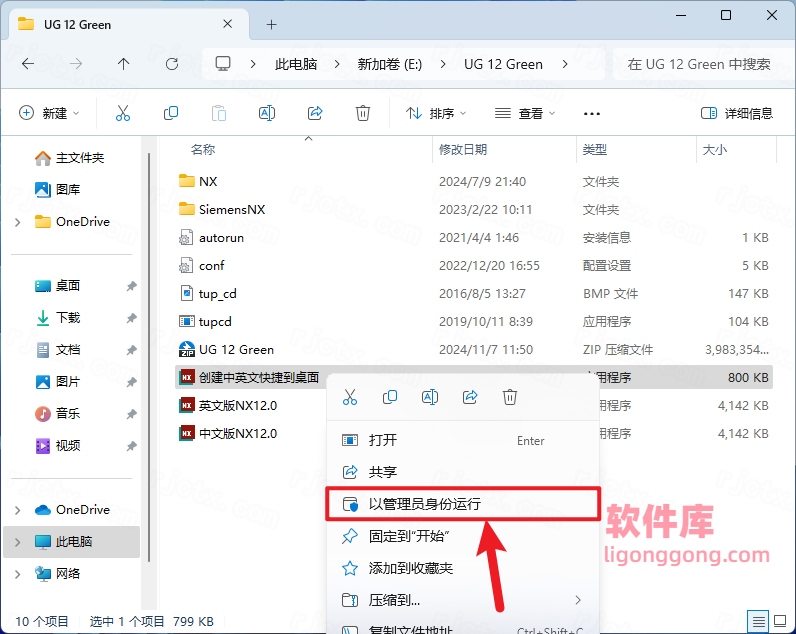Select 共享 in the context menu
This screenshot has width=796, height=634.
coord(462,472)
